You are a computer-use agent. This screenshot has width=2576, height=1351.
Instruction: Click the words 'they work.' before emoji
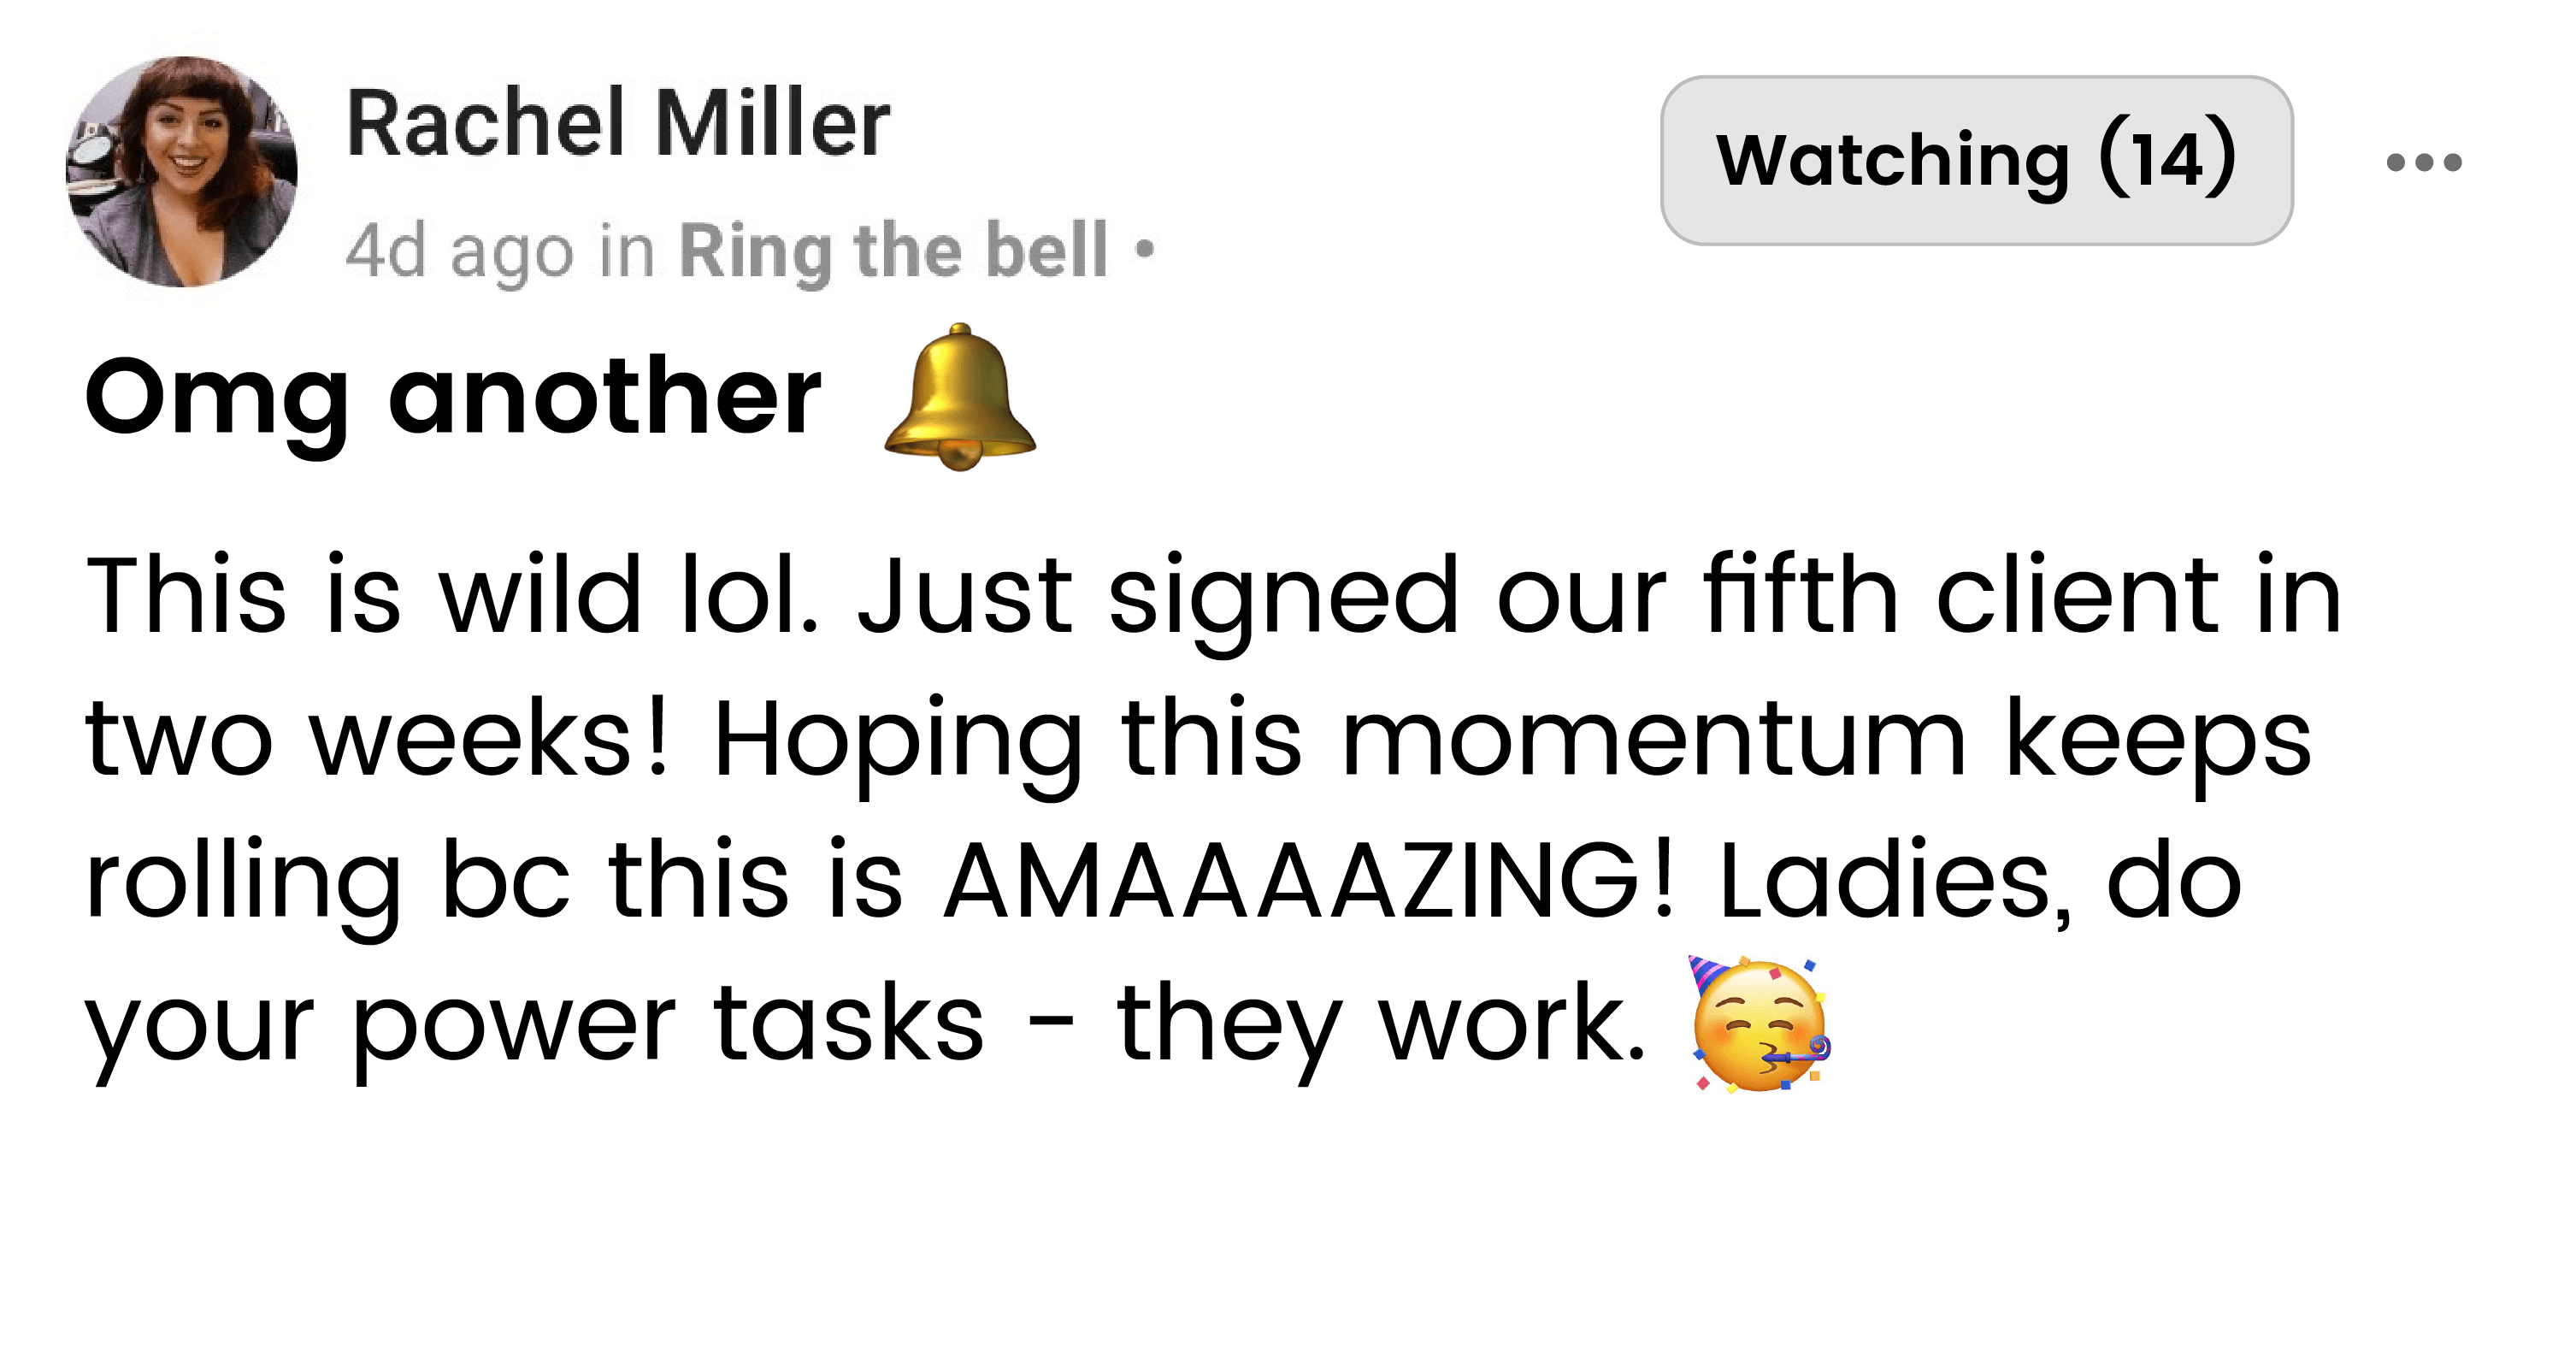point(1380,1024)
